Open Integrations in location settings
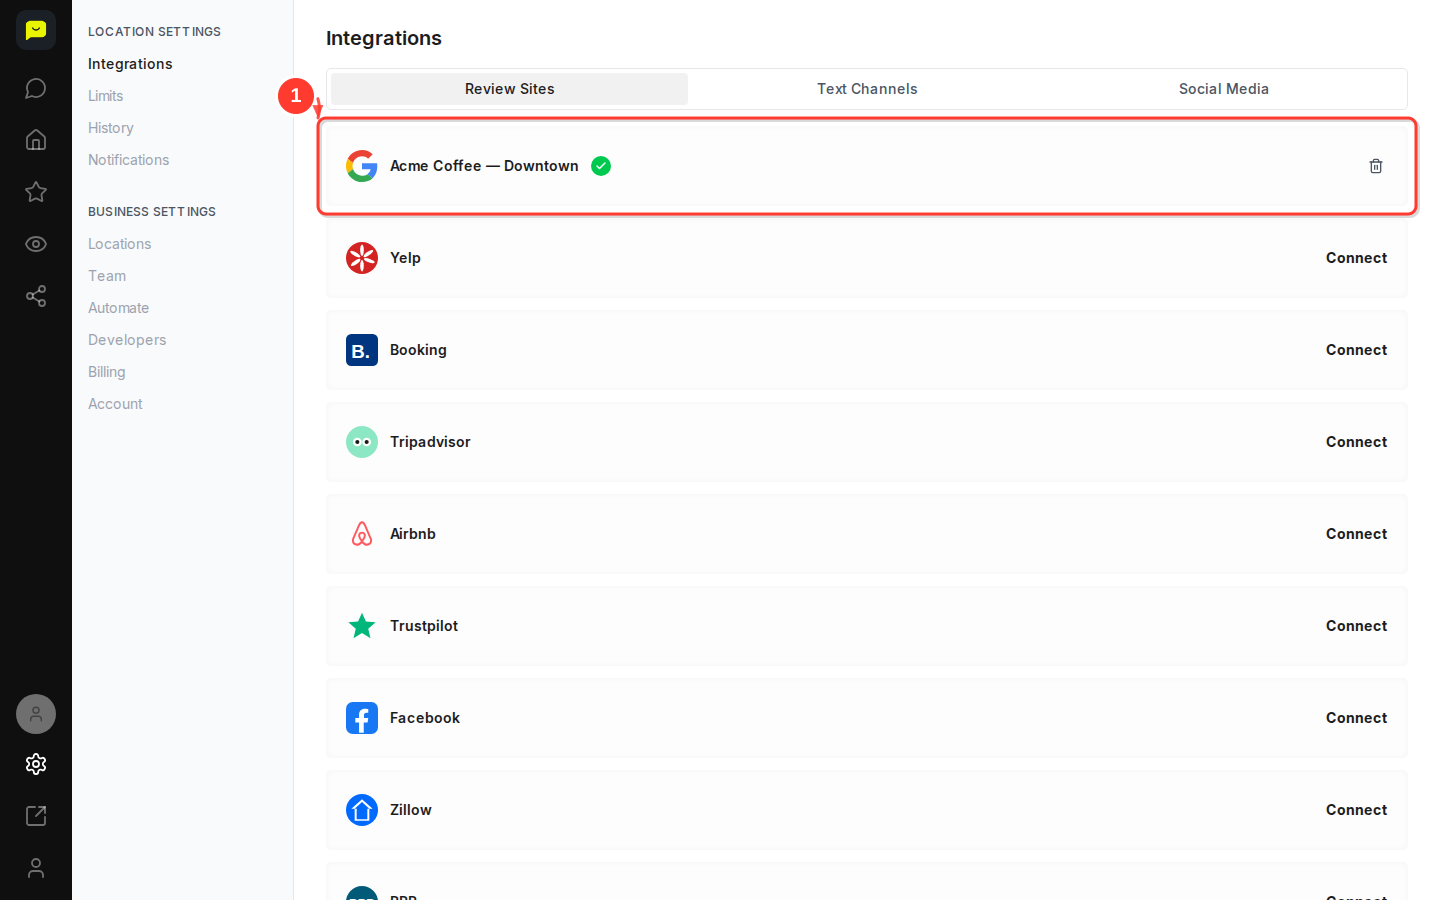The image size is (1440, 900). click(x=130, y=64)
